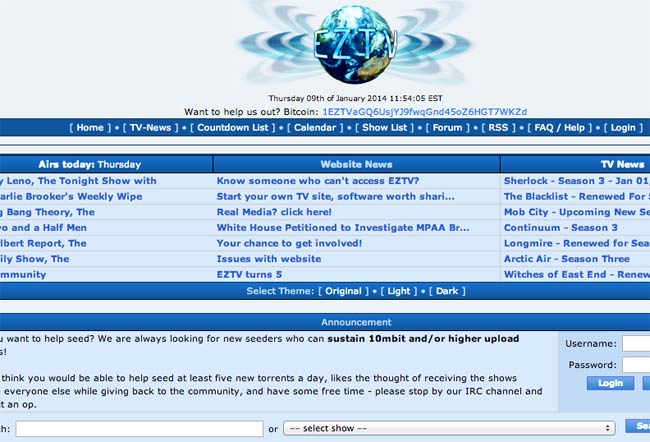650x442 pixels.
Task: Click the search text field
Action: [138, 428]
